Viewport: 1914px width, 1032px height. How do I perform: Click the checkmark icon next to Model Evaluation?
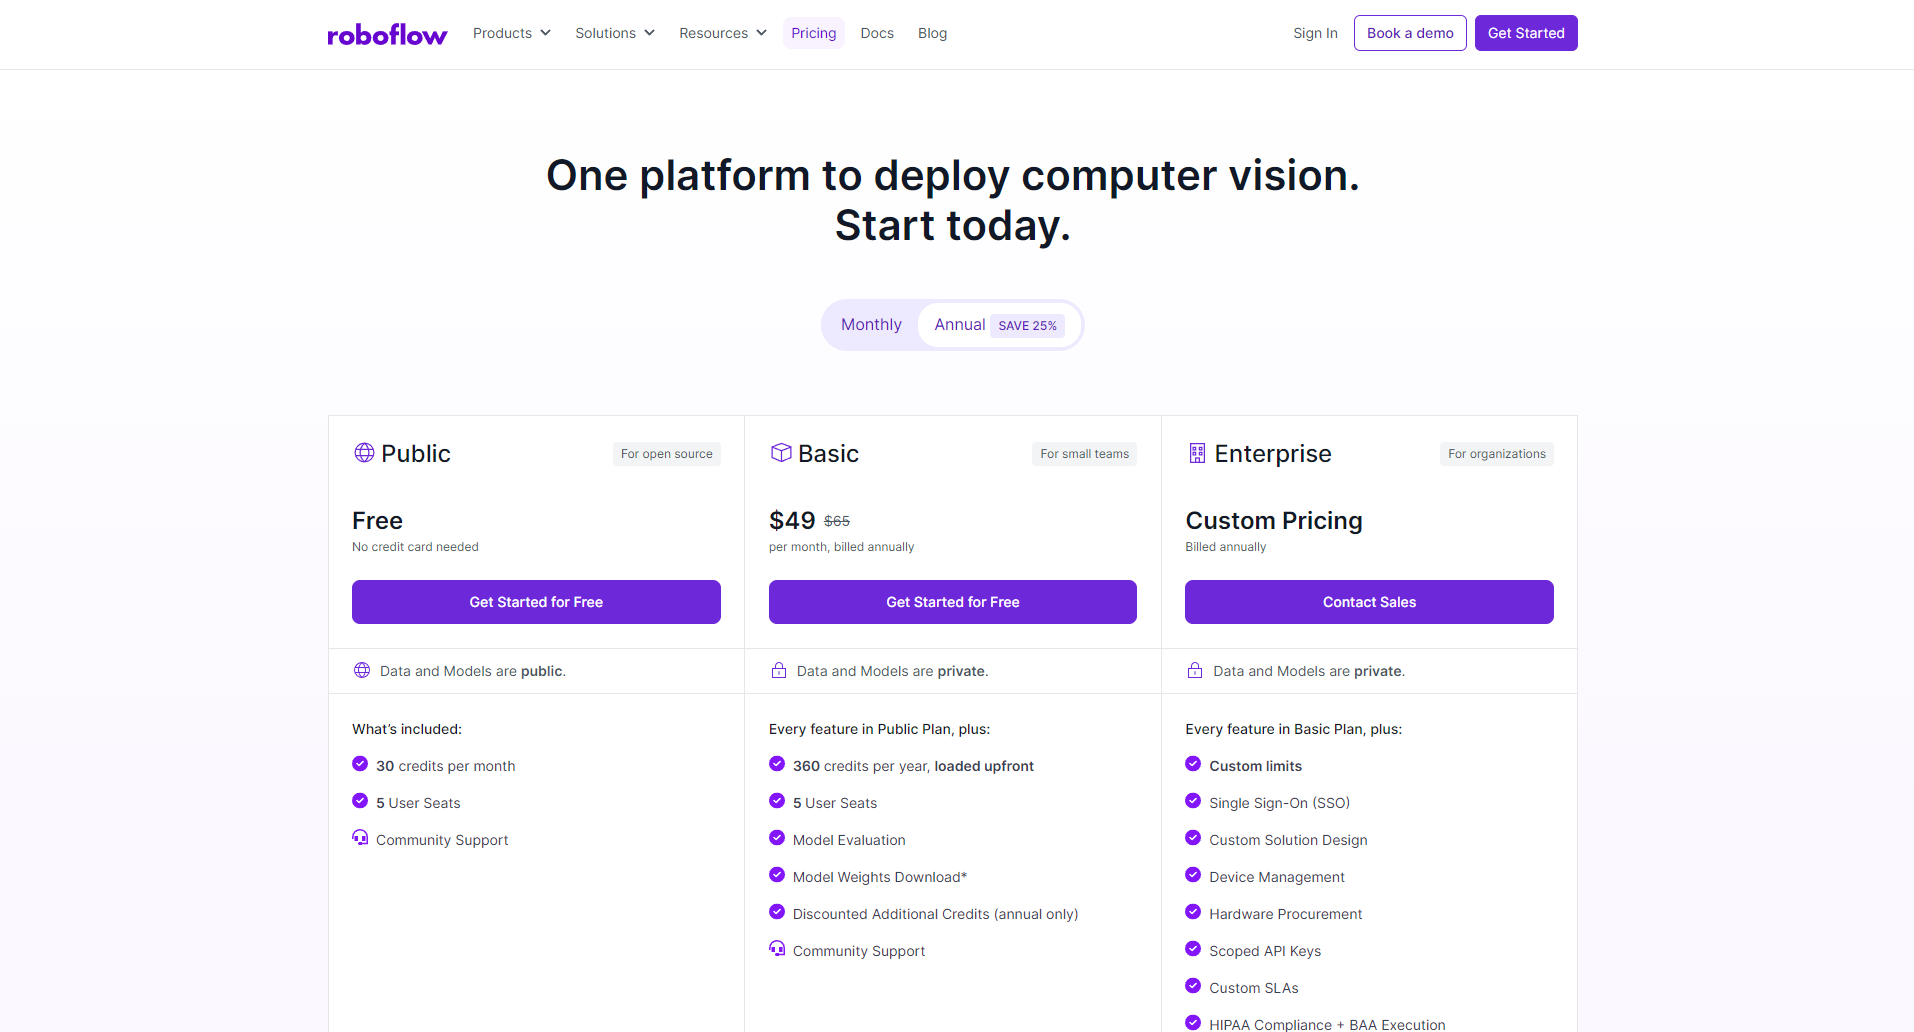777,838
